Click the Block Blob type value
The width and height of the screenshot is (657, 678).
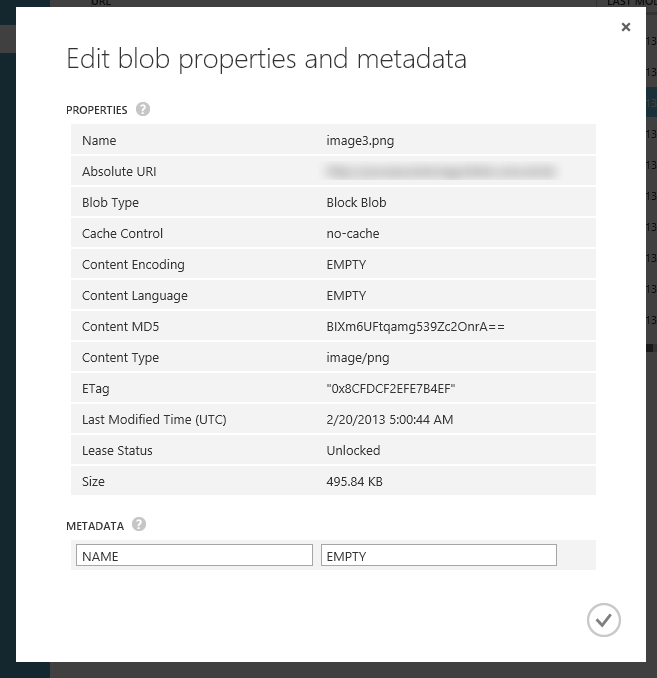(356, 203)
